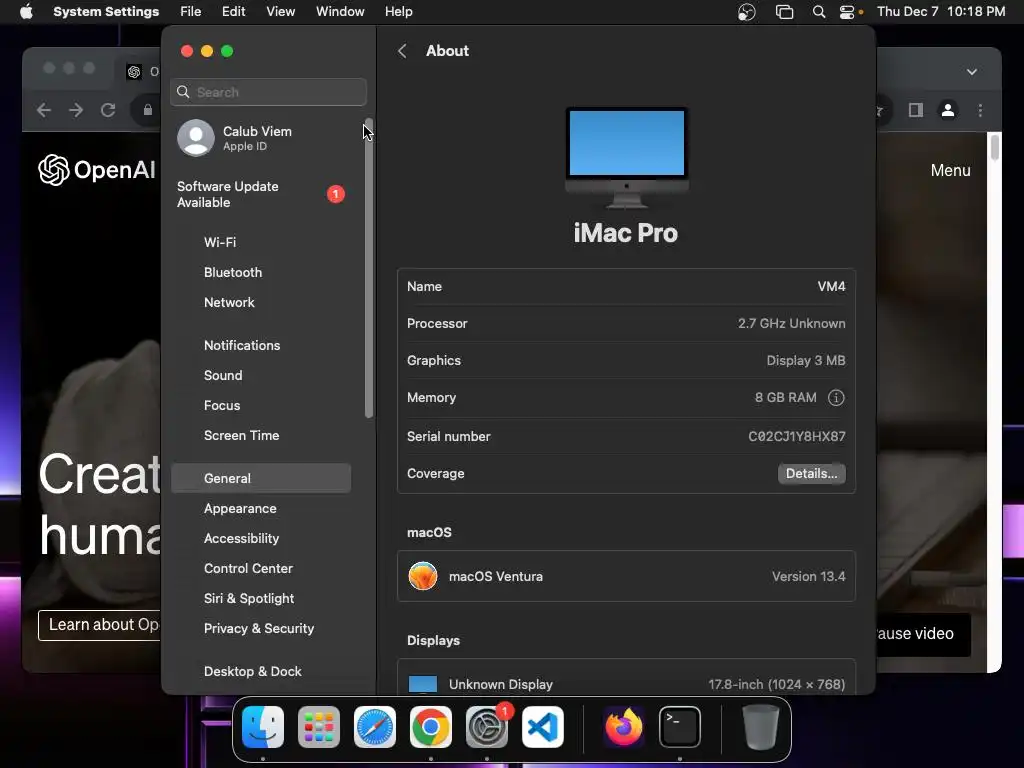Click the Settings sidebar scrollbar
This screenshot has width=1024, height=768.
pos(369,268)
